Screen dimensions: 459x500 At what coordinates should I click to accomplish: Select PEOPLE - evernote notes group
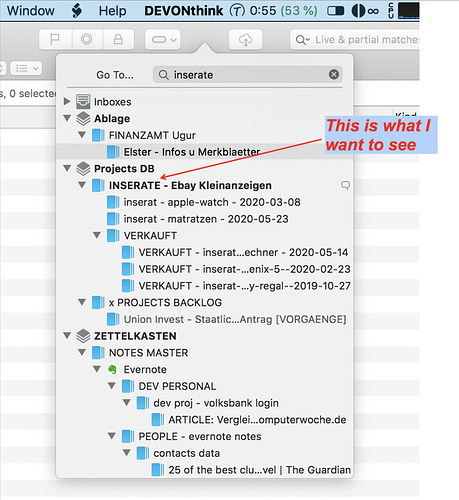coord(200,436)
